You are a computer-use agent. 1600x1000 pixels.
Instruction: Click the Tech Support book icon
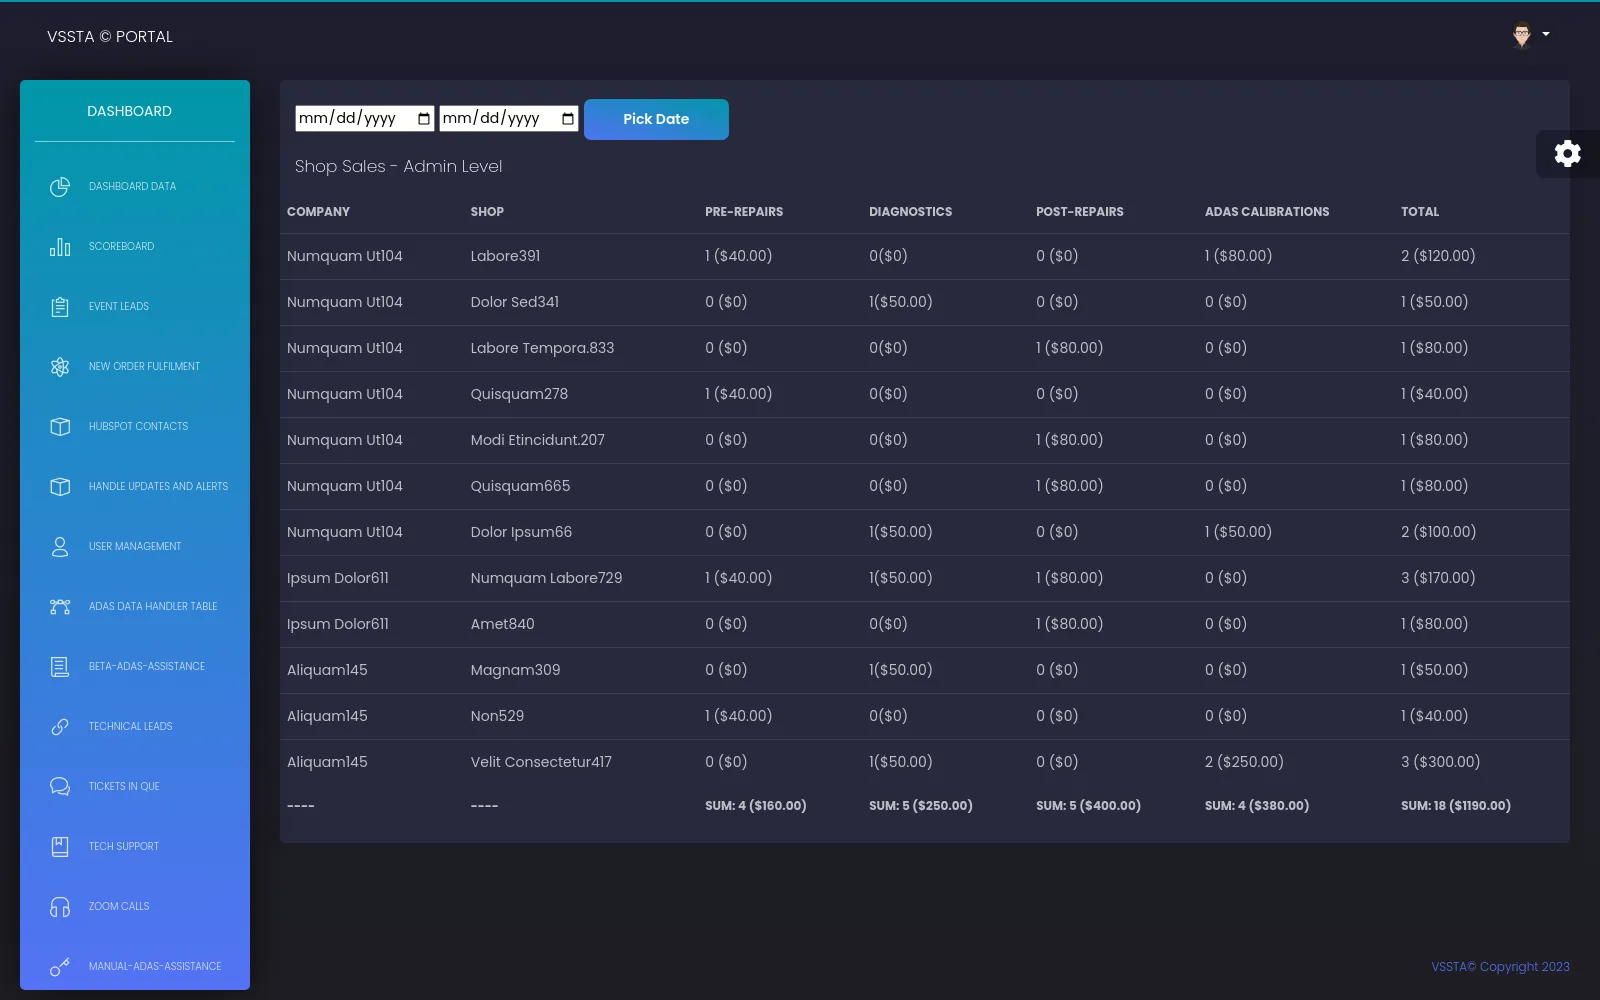tap(60, 847)
